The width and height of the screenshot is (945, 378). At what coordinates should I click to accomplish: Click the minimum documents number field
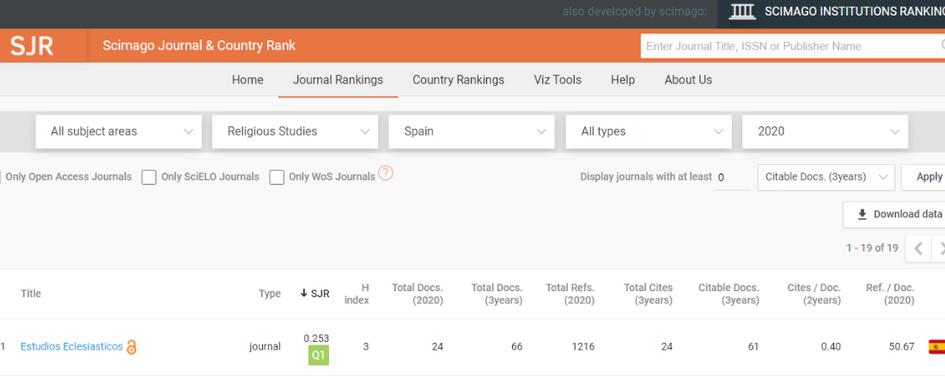[x=732, y=177]
